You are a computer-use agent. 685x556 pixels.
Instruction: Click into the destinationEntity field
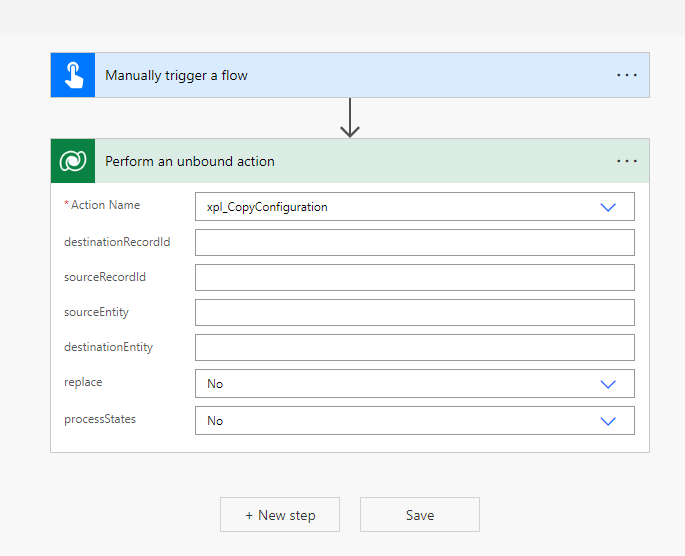415,347
